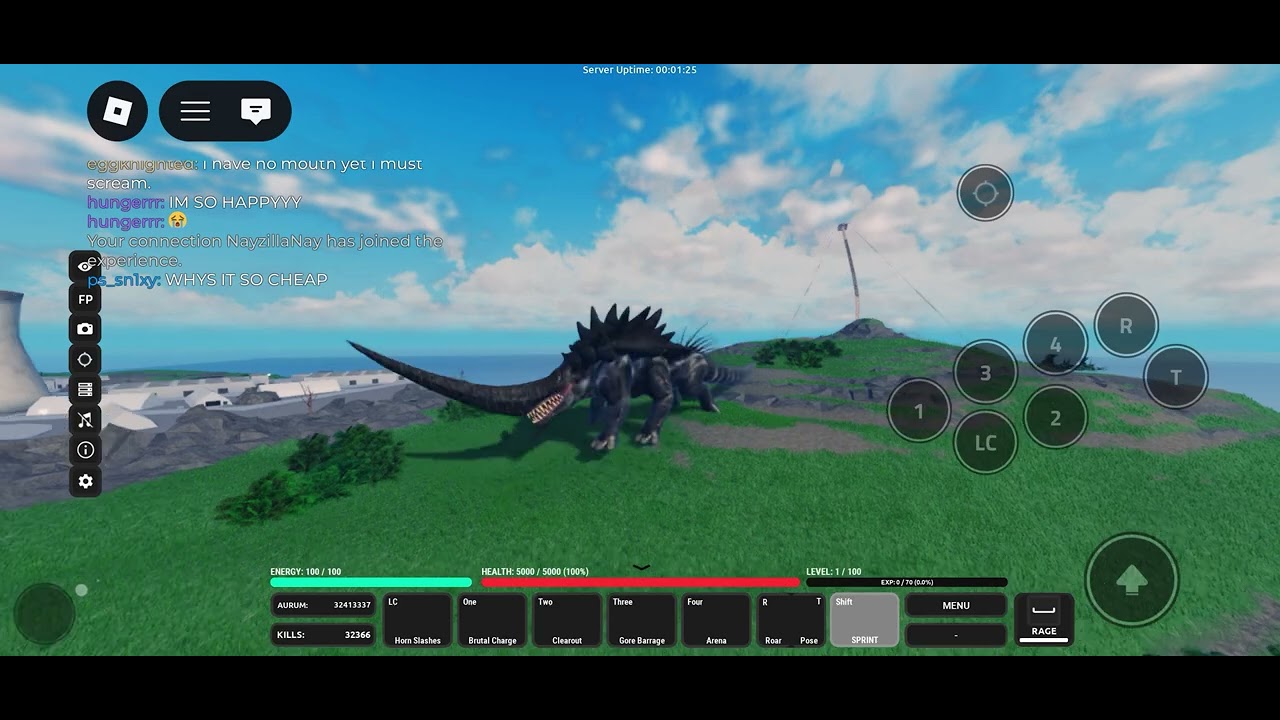Activate the Horn Slashes ability slot

[x=418, y=620]
